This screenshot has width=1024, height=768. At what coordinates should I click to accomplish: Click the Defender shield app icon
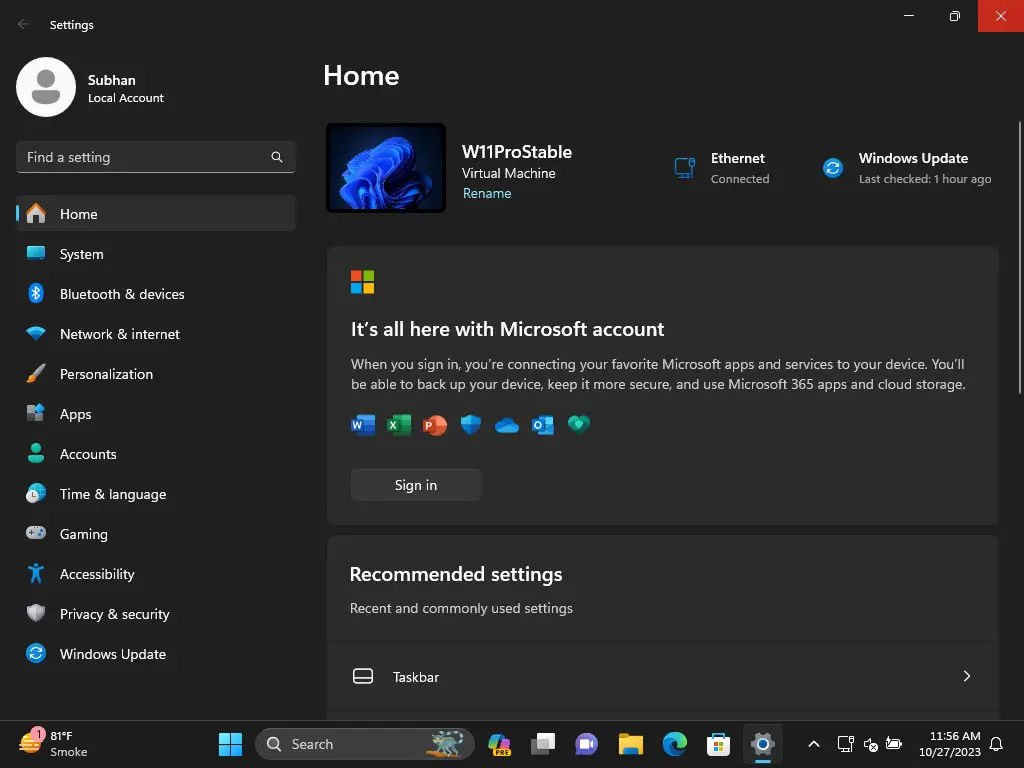(x=470, y=425)
